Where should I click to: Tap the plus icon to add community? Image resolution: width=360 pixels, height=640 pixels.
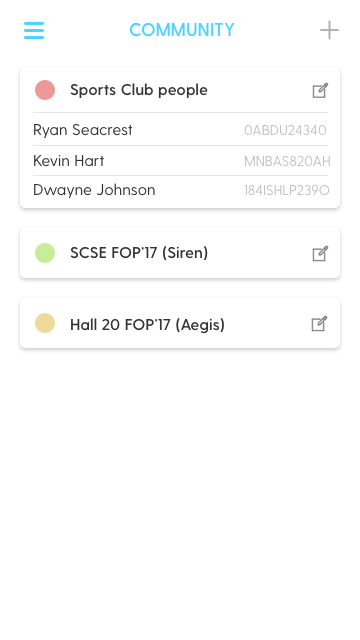(329, 30)
